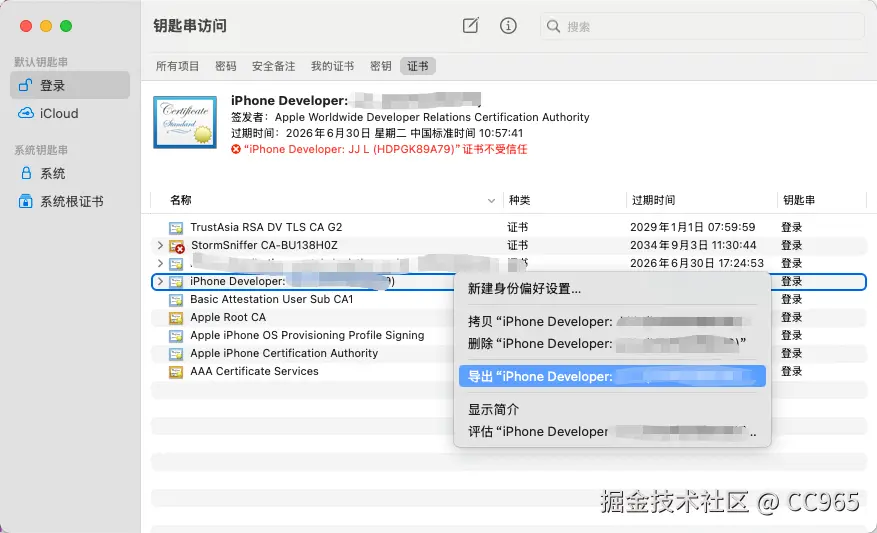Click AAA Certificate Services certificate icon
The width and height of the screenshot is (877, 533).
pos(176,371)
